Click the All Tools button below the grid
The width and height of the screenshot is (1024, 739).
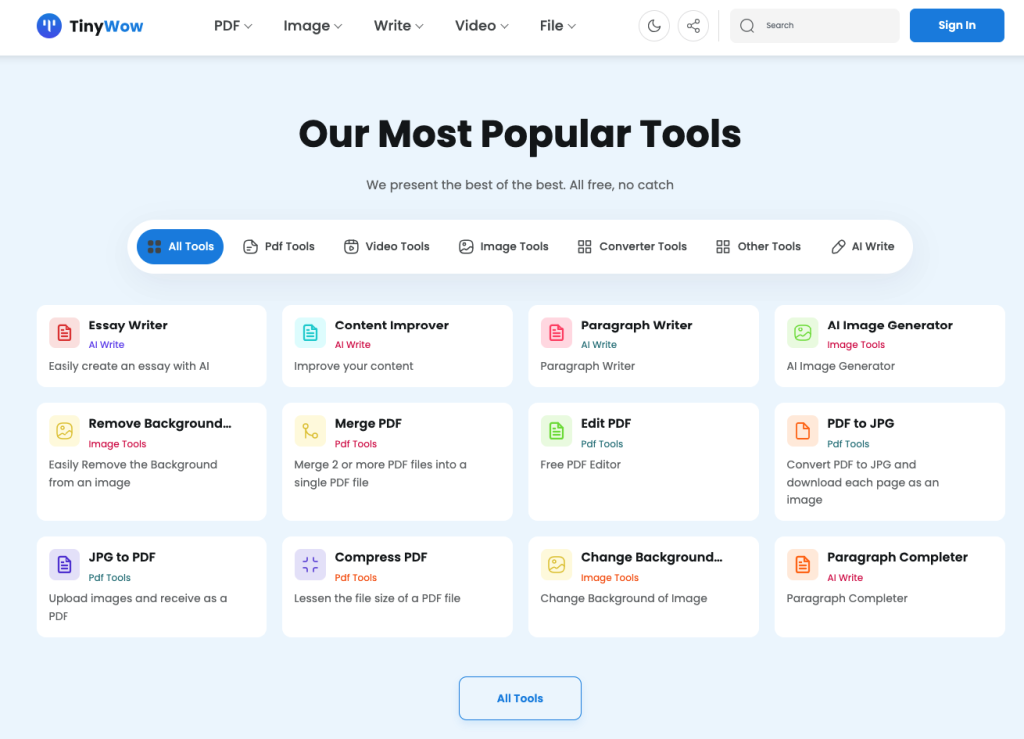coord(519,698)
